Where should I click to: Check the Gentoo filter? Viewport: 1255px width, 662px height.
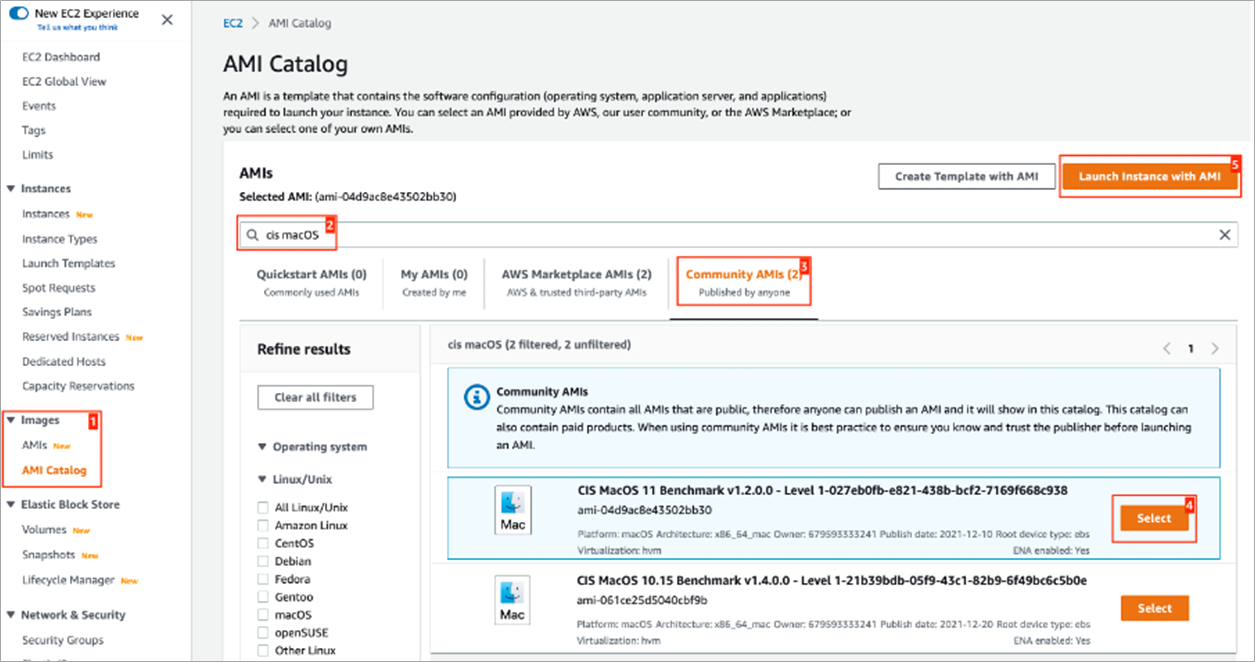[264, 598]
